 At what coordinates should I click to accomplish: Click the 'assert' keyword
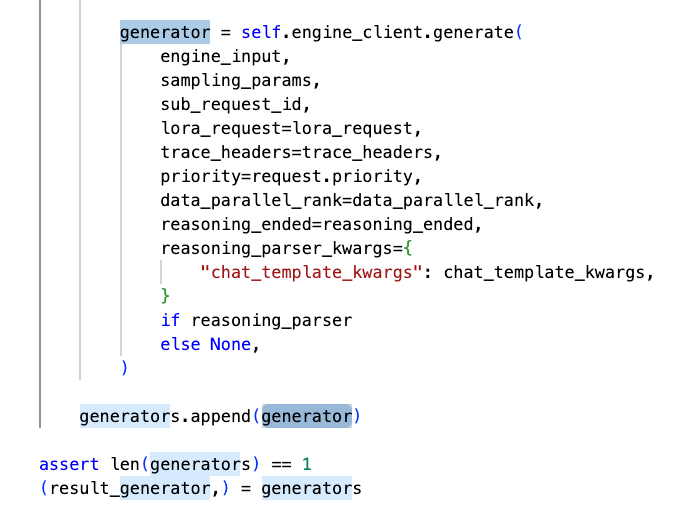(x=69, y=465)
